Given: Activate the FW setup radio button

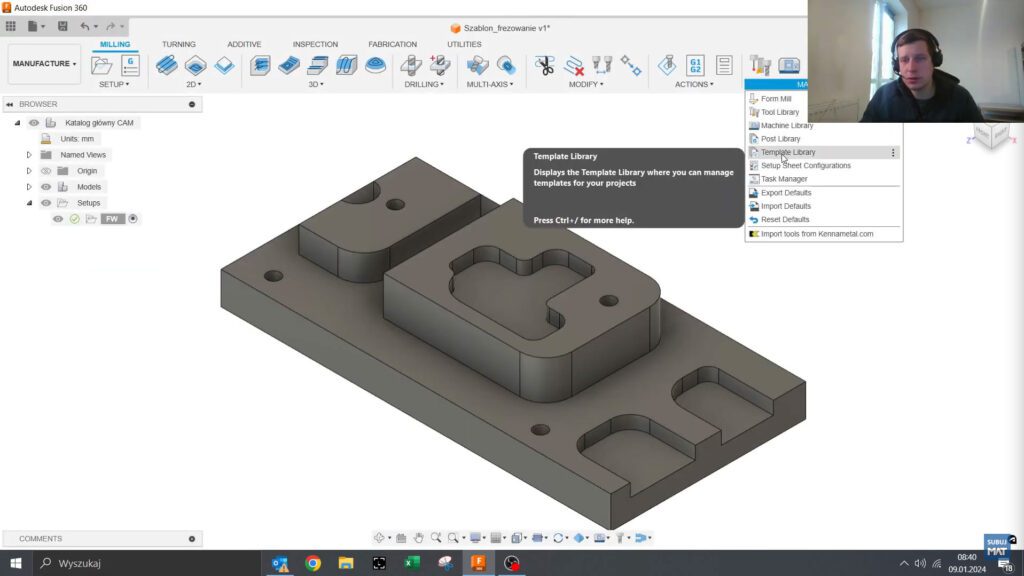Looking at the screenshot, I should click(x=133, y=219).
